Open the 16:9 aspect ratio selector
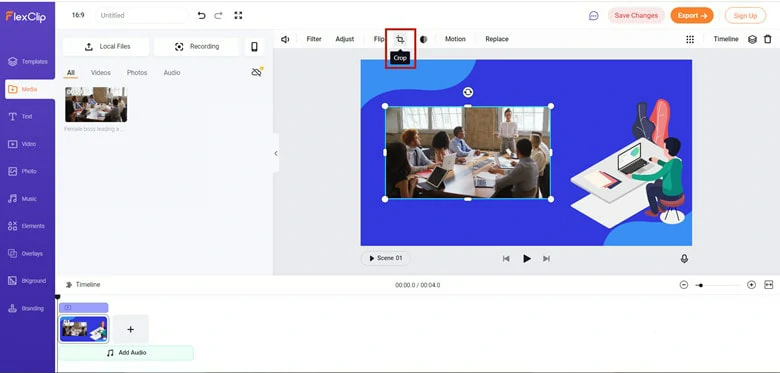 pos(78,15)
